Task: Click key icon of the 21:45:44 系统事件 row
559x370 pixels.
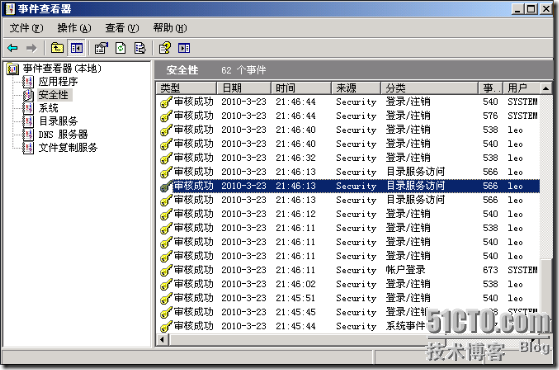Action: click(166, 326)
